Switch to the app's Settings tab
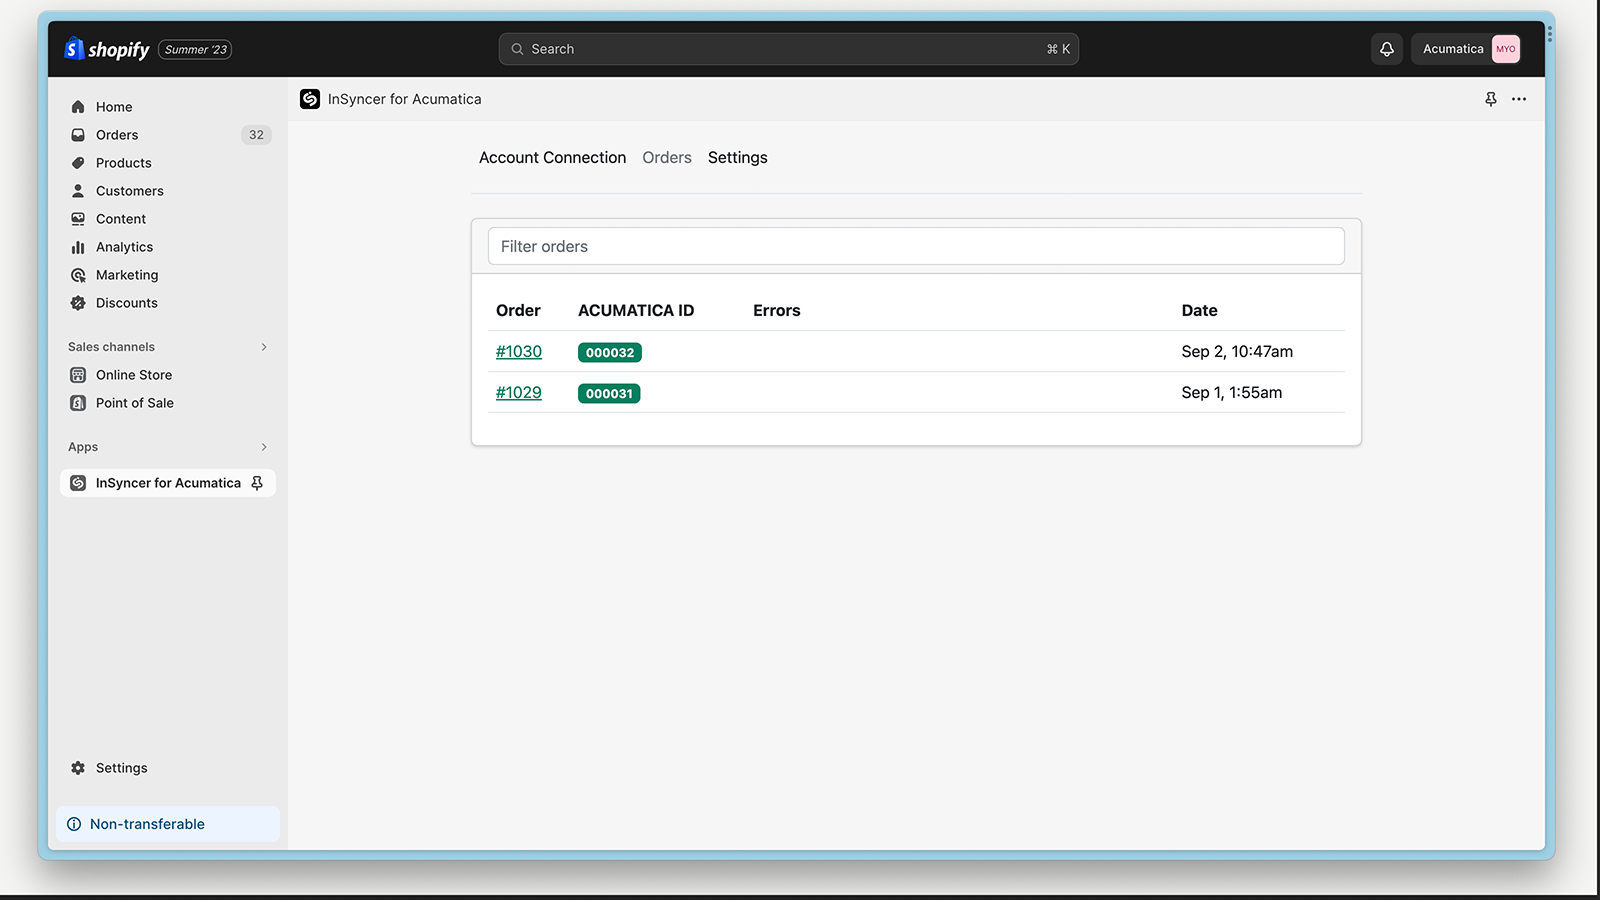 pyautogui.click(x=737, y=158)
